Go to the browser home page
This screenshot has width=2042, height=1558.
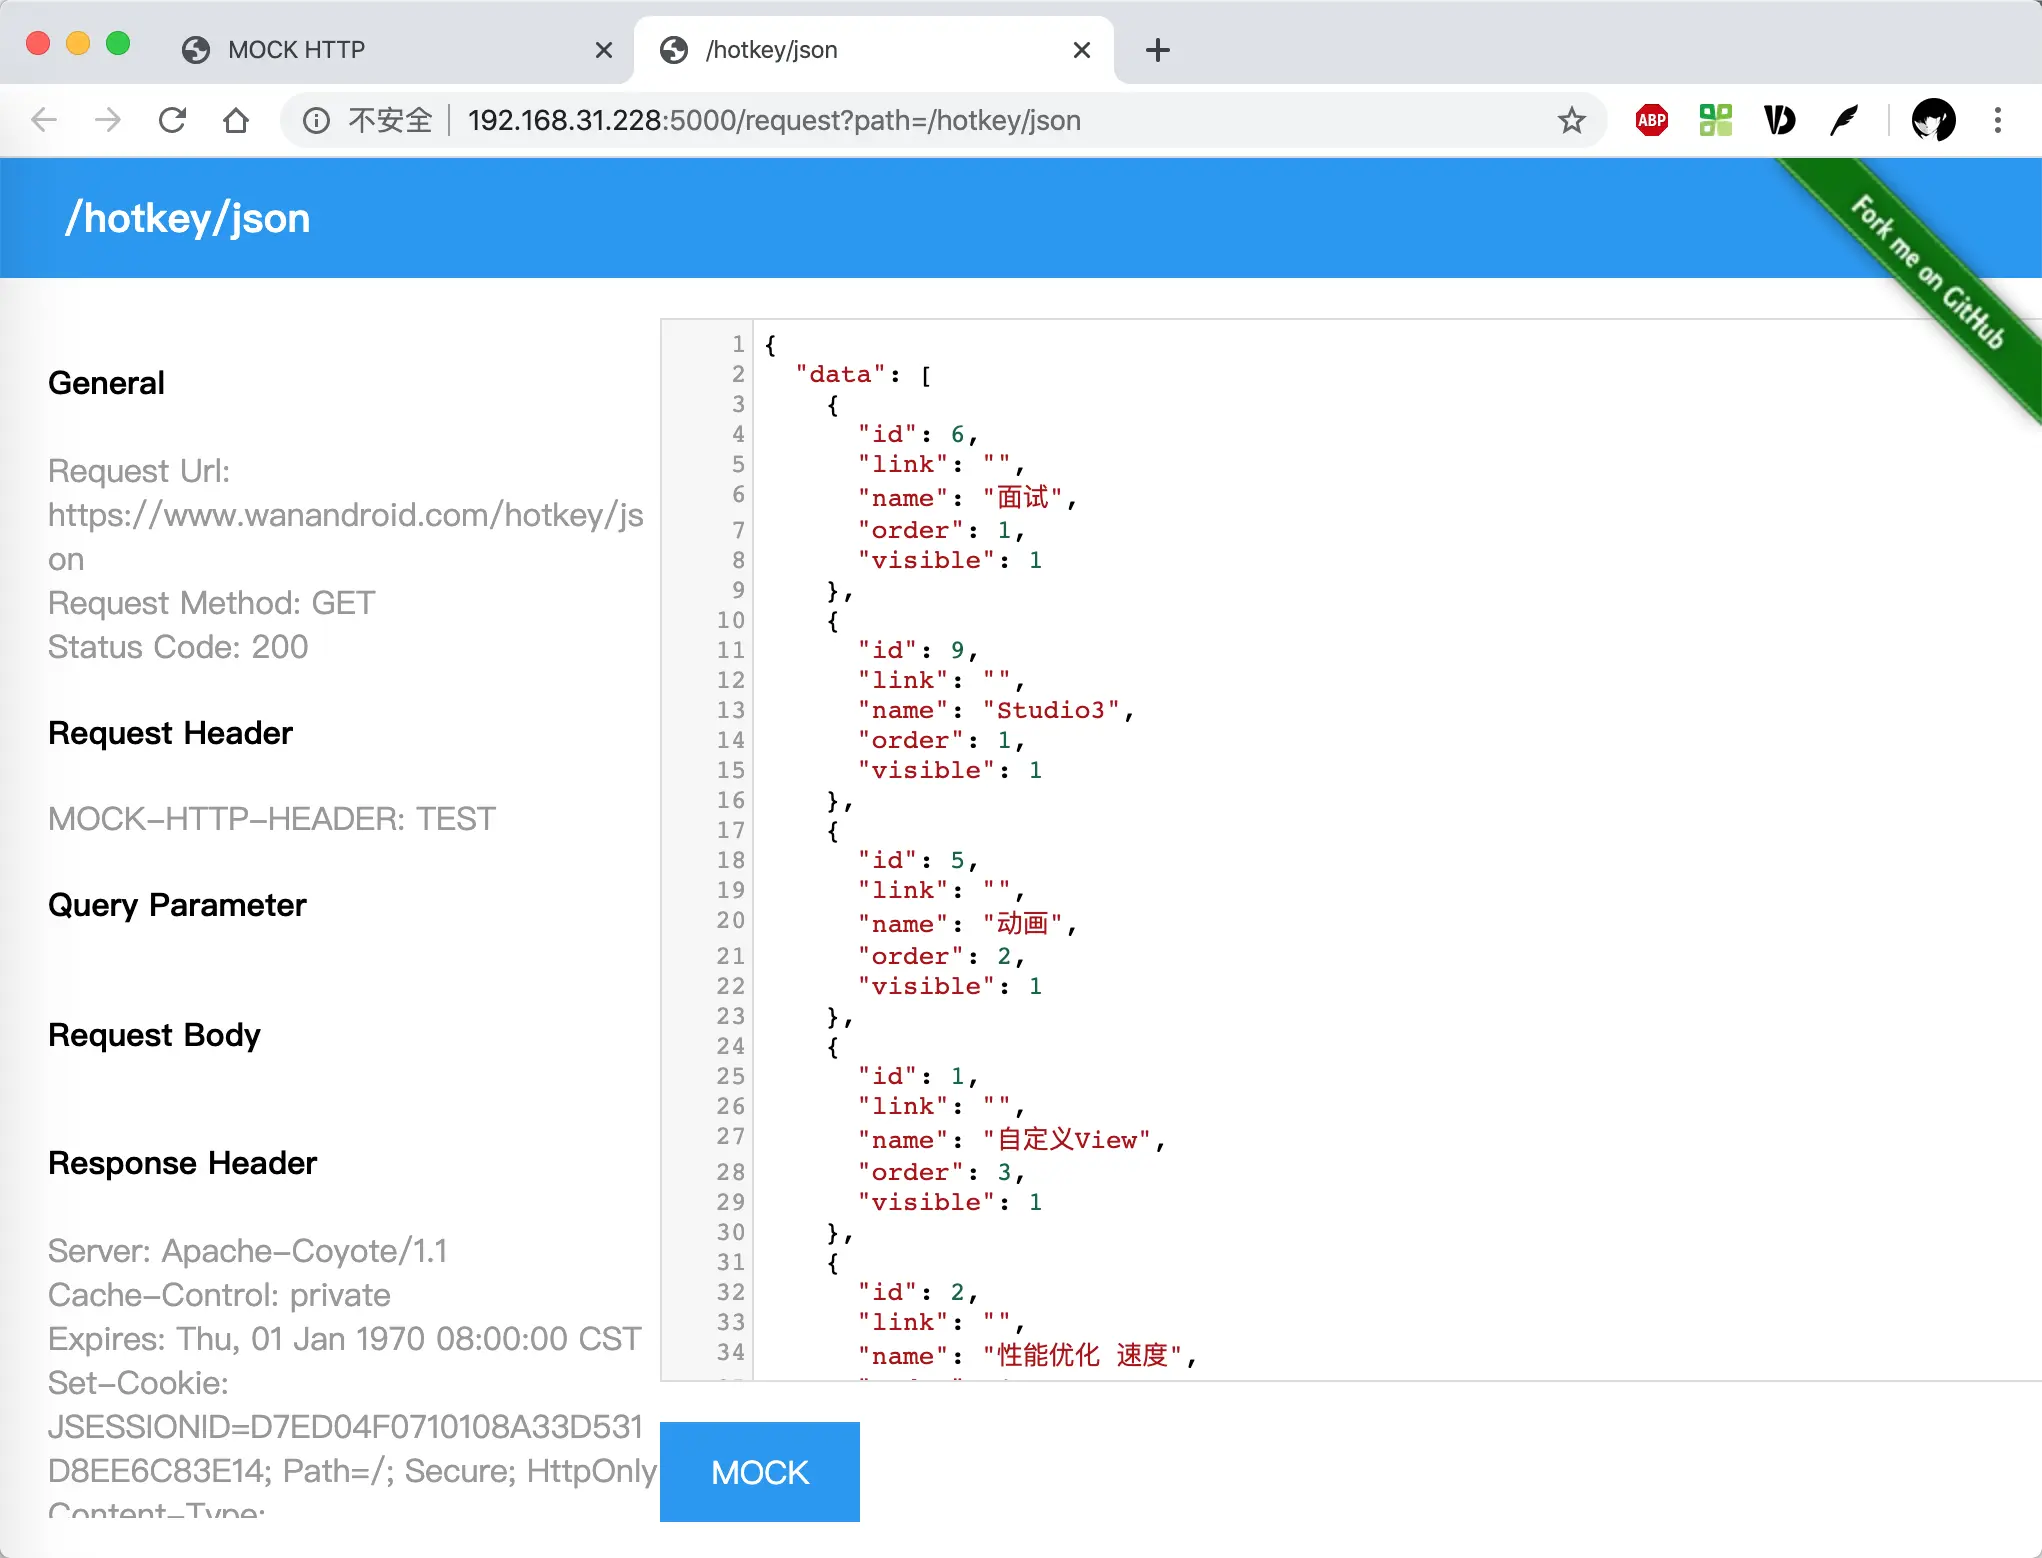coord(236,121)
